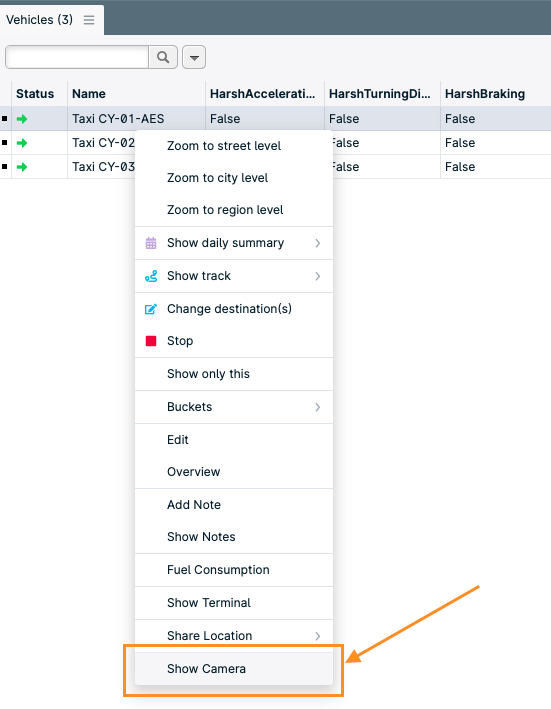Select Show Camera
The image size is (551, 709).
234,669
